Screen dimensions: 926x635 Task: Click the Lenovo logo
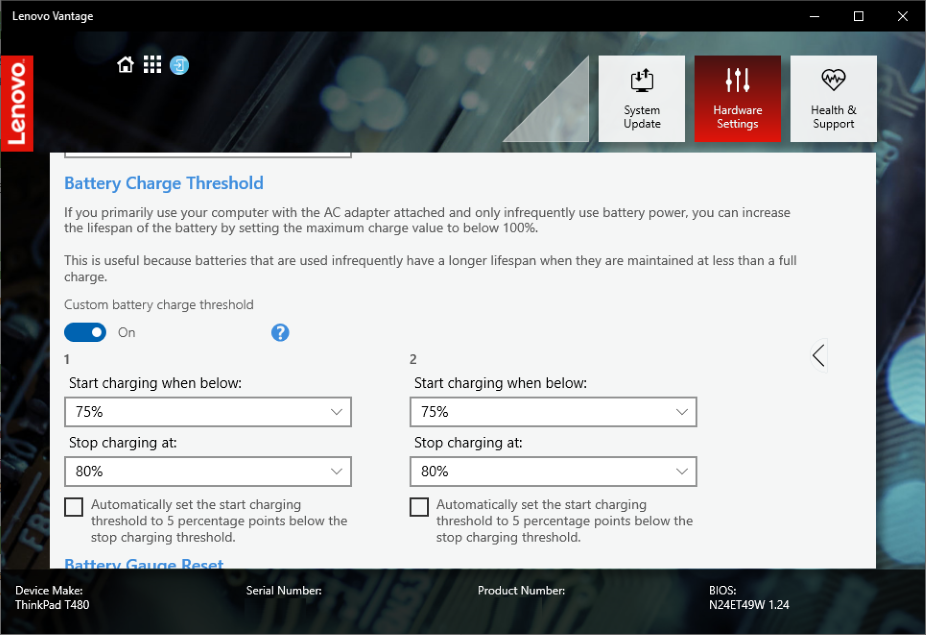point(17,103)
